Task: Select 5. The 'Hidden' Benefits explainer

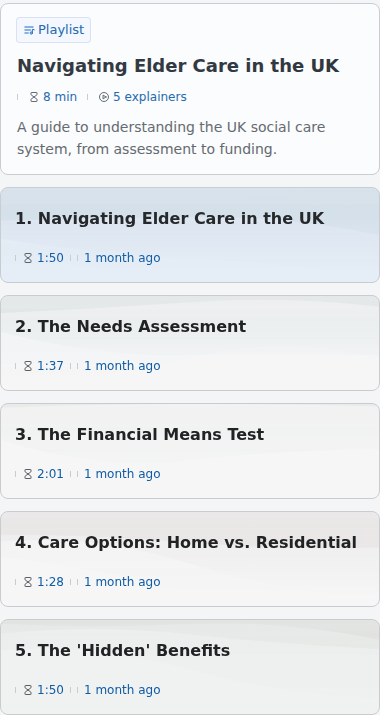Action: pos(190,667)
